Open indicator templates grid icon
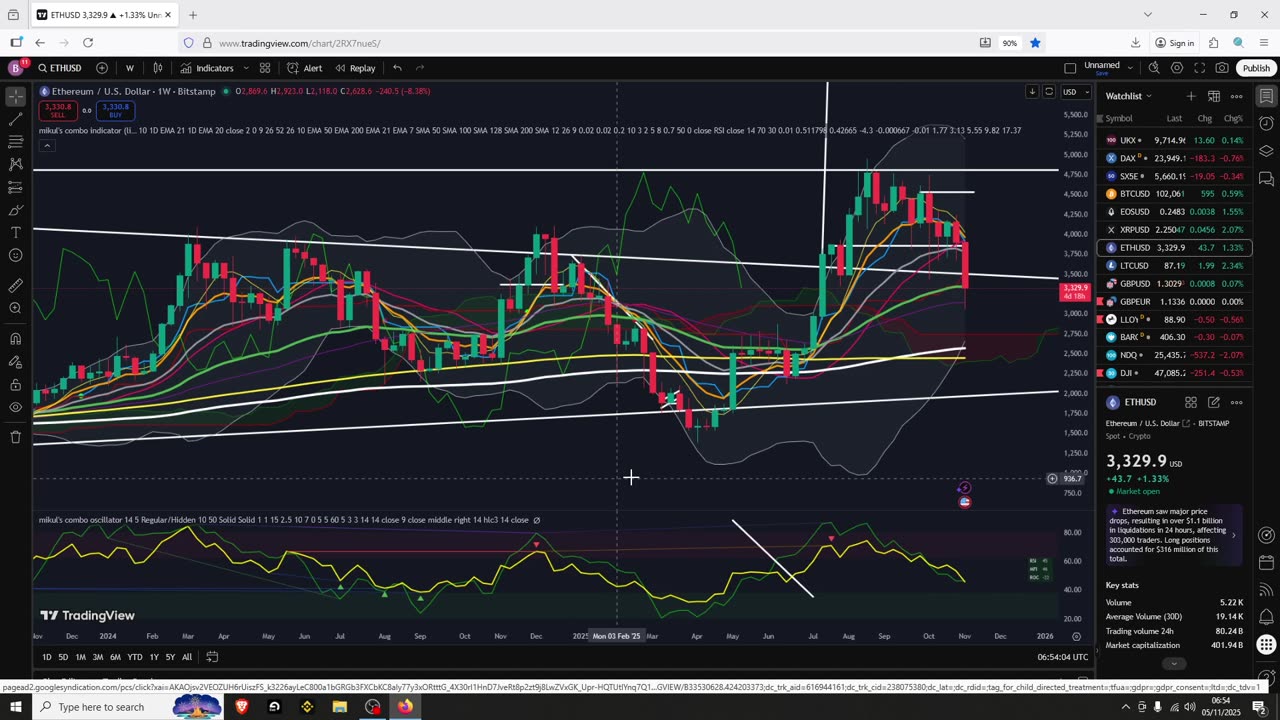The width and height of the screenshot is (1280, 720). pos(265,68)
